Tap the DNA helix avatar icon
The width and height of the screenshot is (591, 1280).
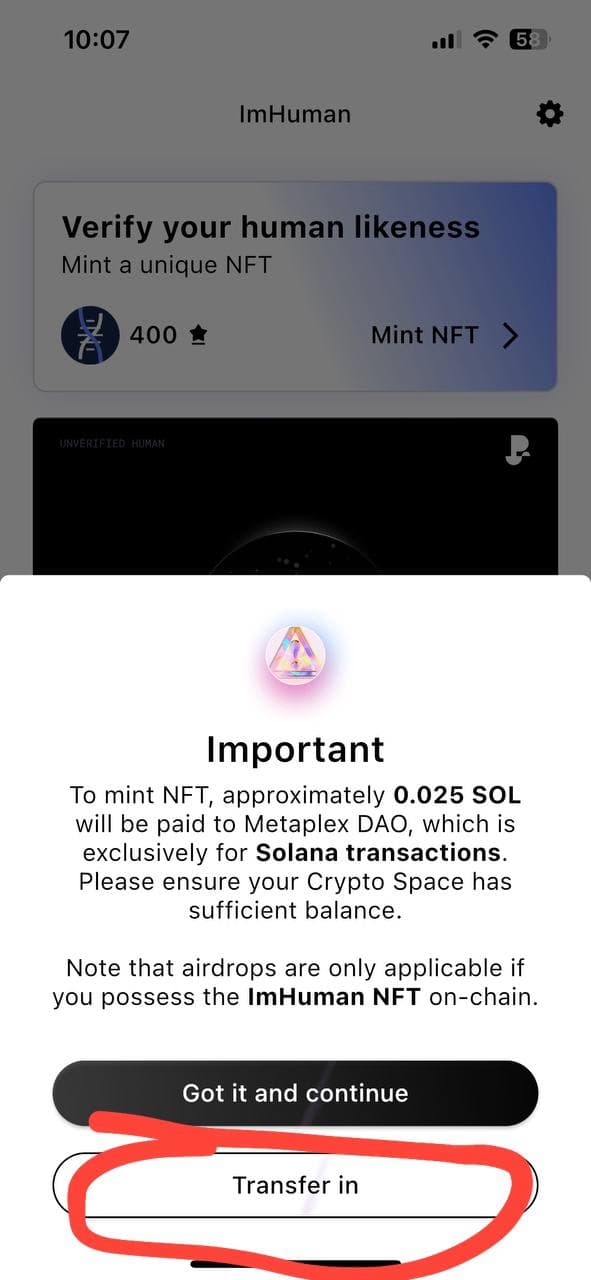[90, 335]
